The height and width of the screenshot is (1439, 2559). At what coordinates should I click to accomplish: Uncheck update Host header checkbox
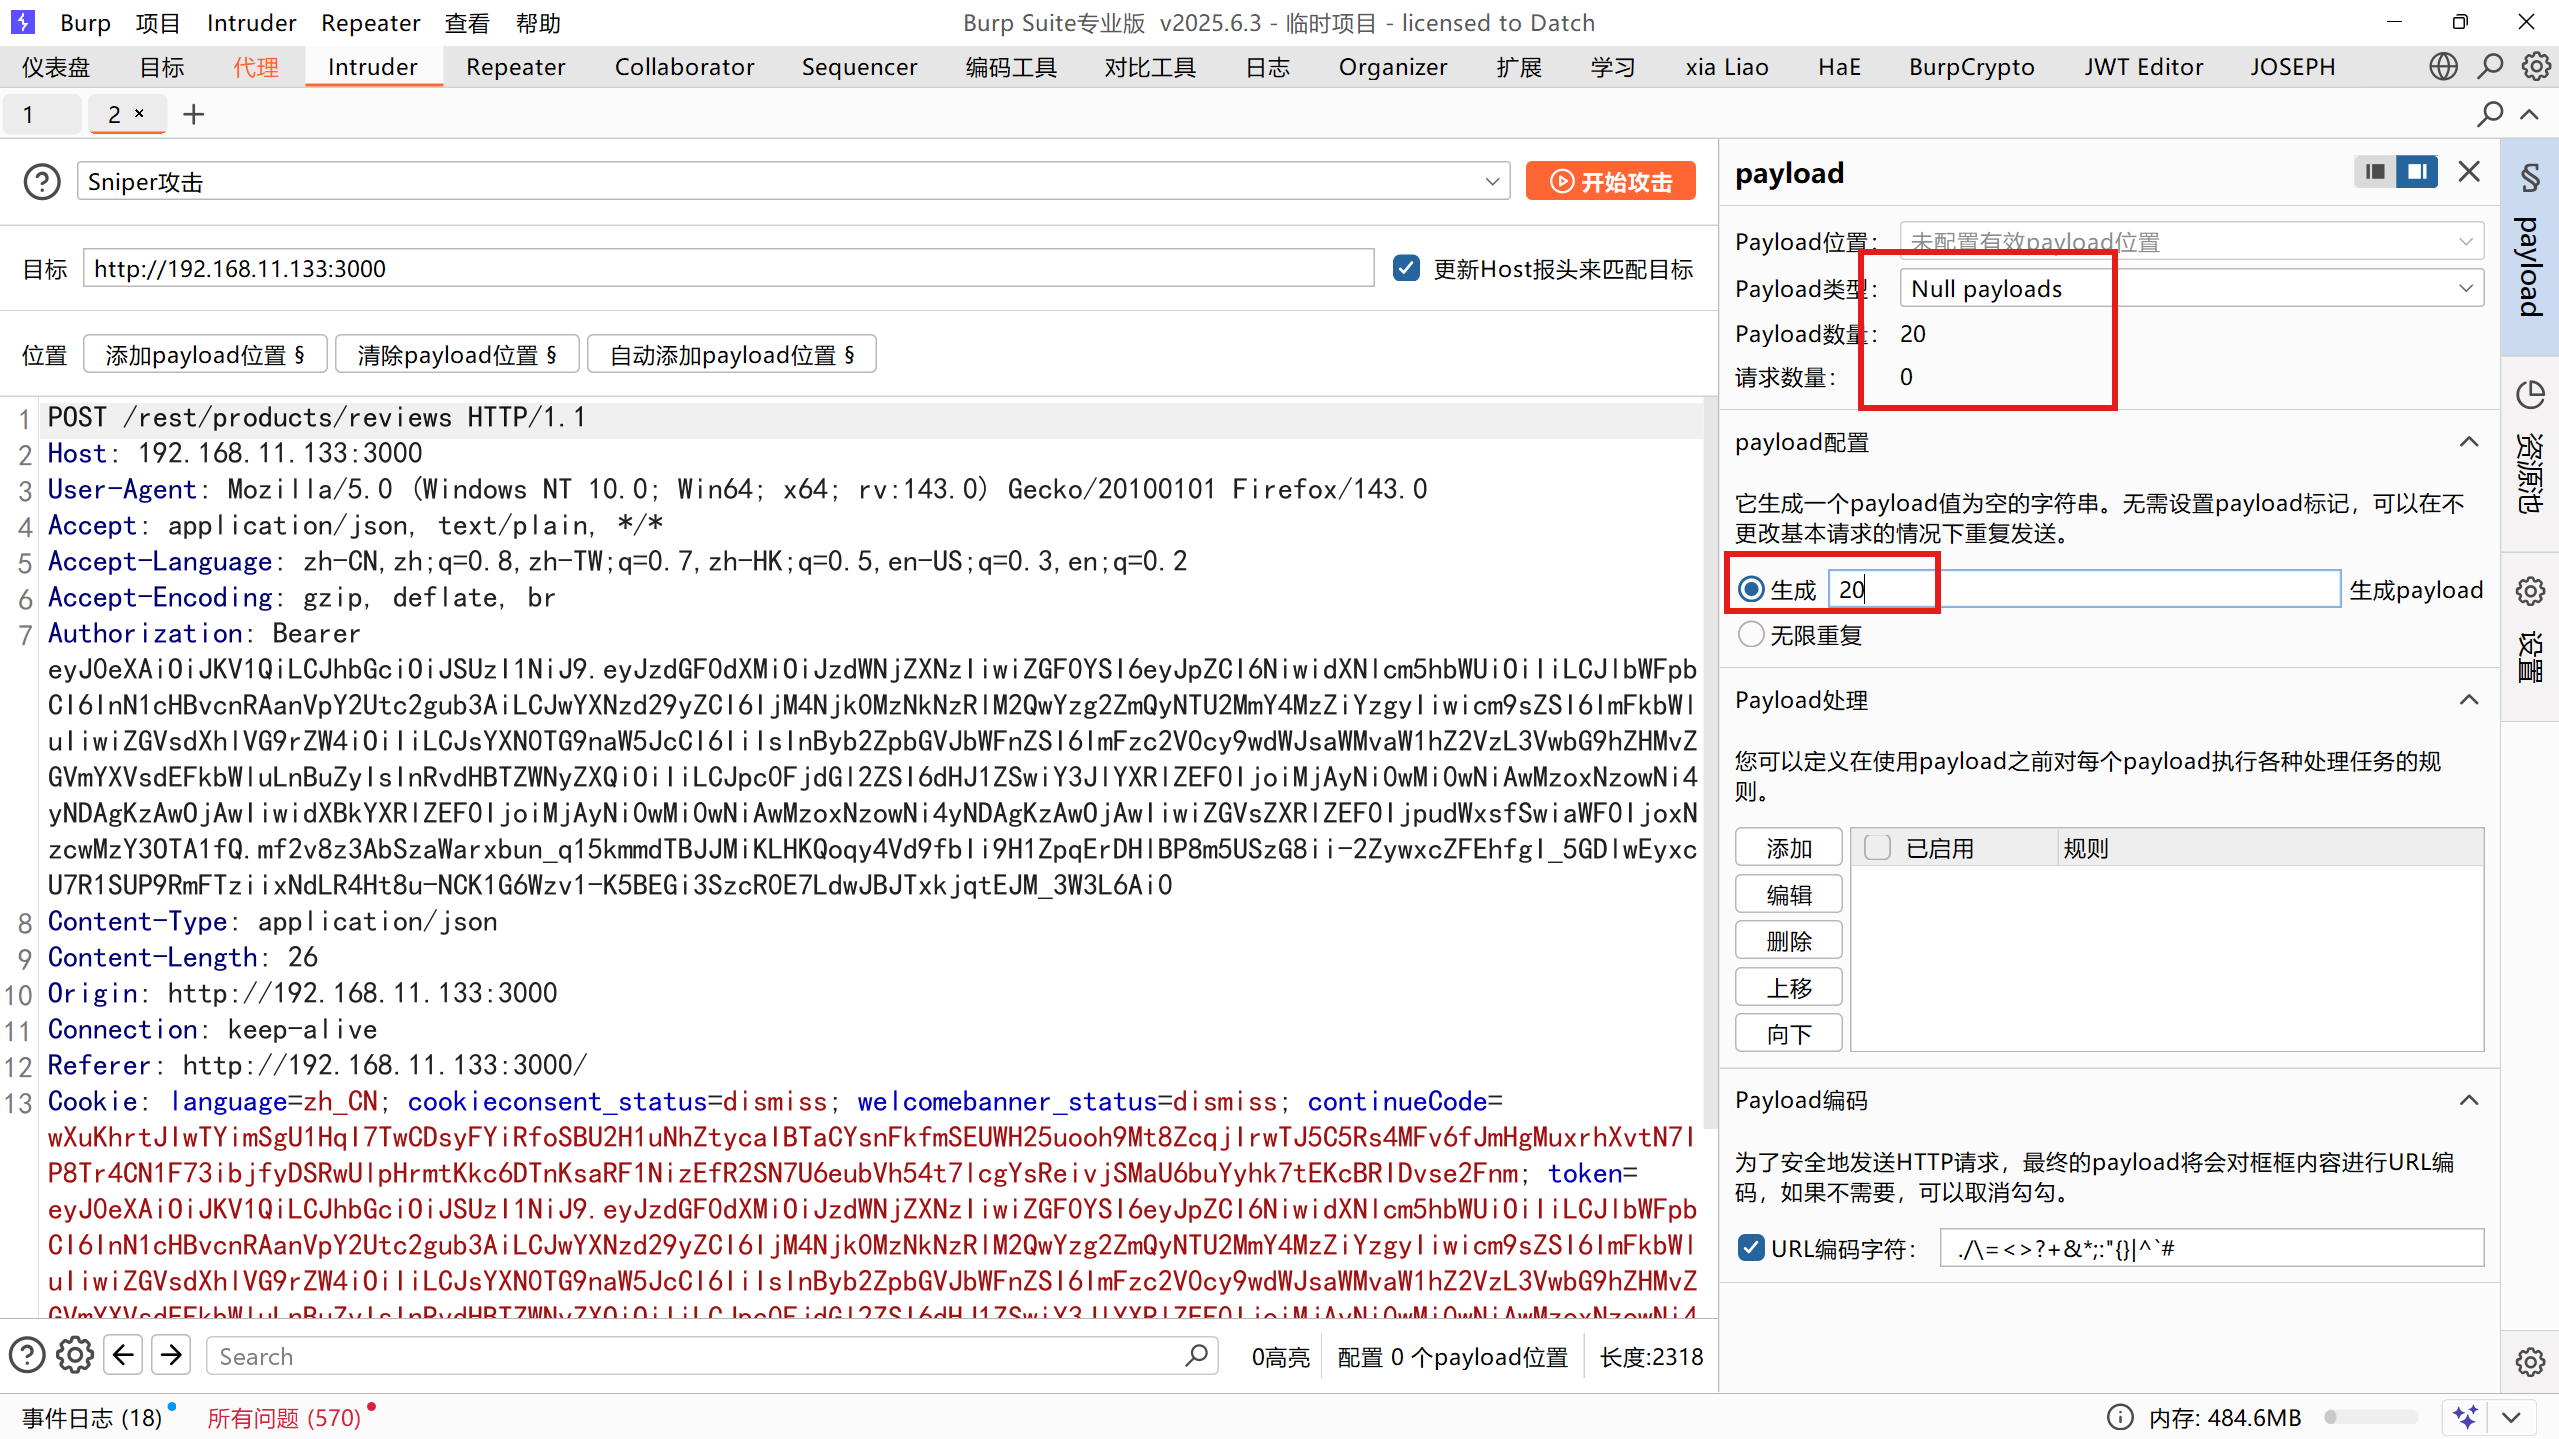(x=1406, y=268)
